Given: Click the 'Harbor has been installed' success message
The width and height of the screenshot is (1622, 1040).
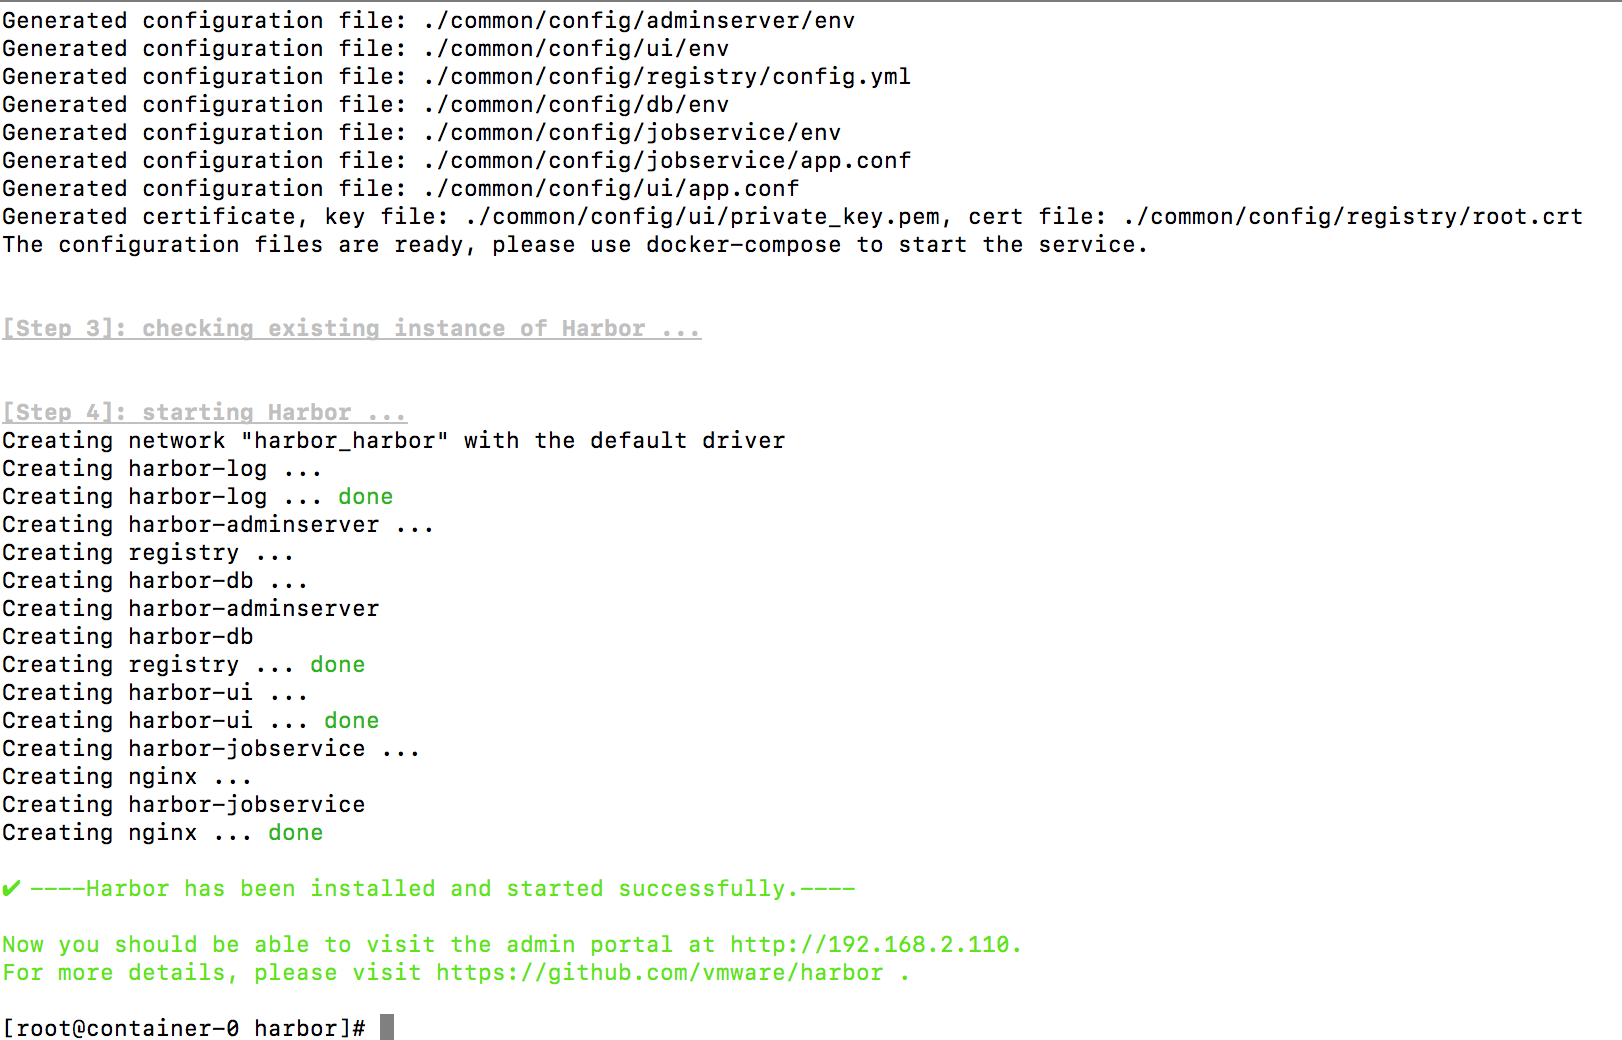Looking at the screenshot, I should click(x=442, y=888).
